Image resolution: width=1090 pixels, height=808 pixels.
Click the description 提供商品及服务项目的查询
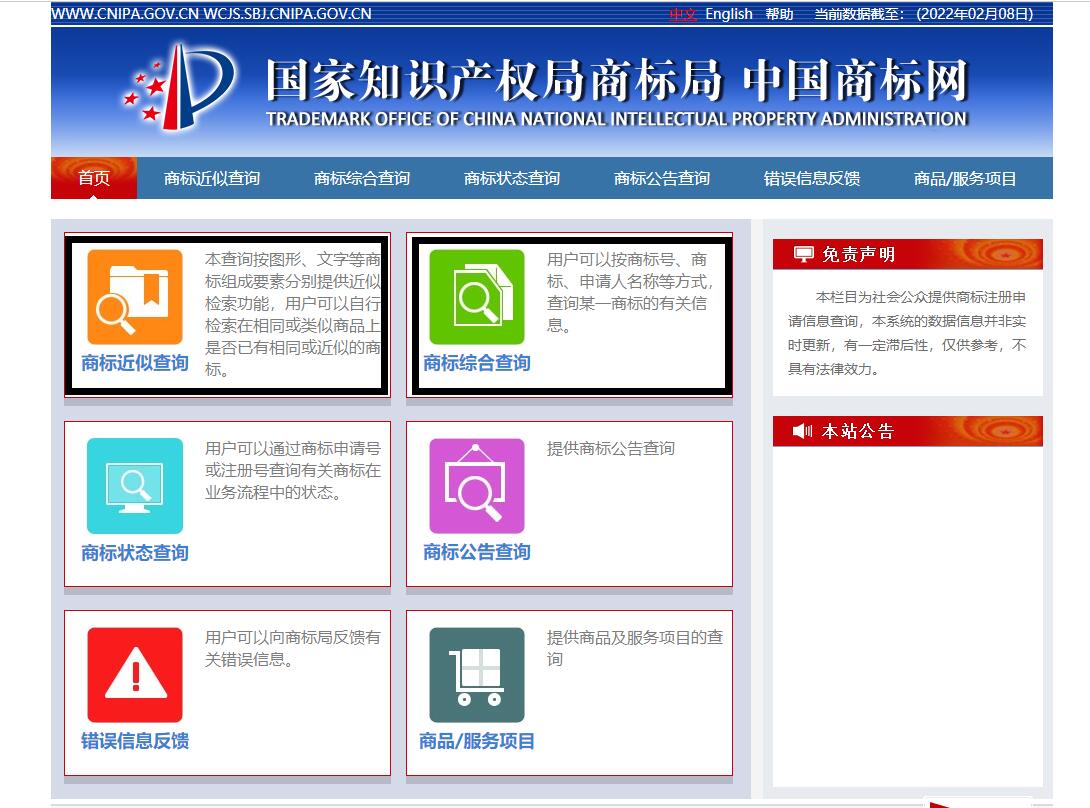(x=635, y=648)
